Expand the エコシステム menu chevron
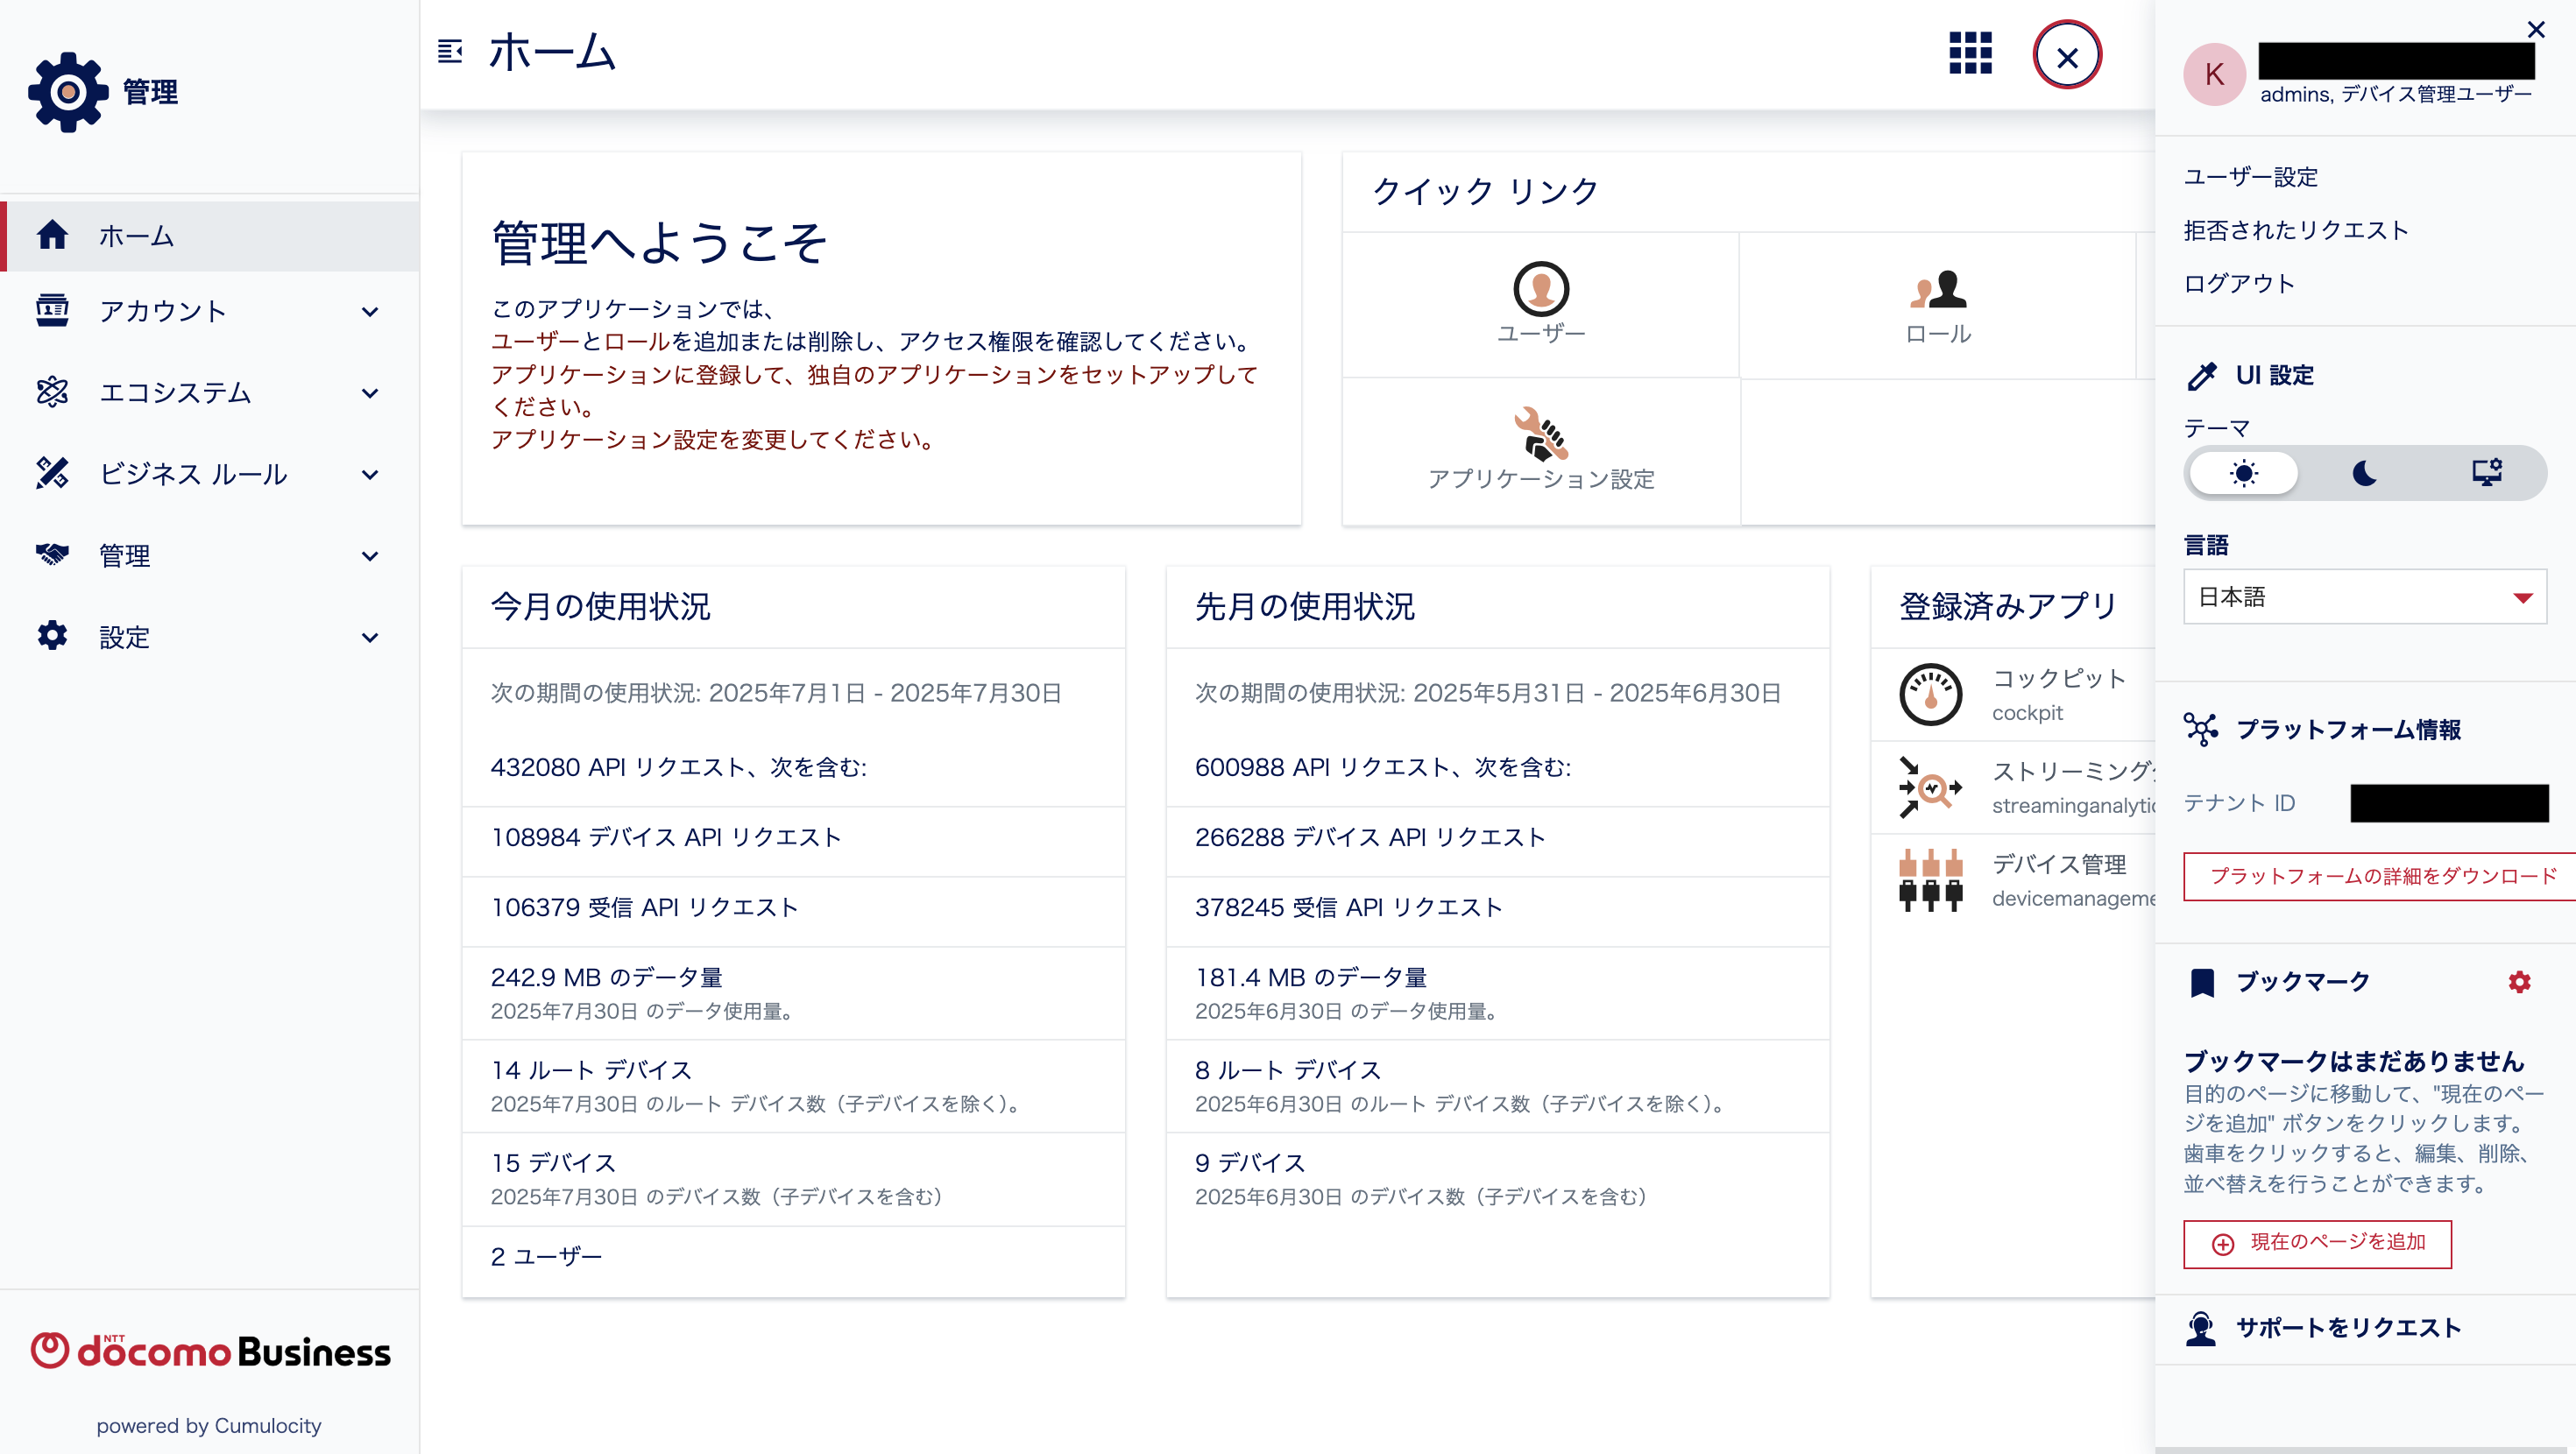Image resolution: width=2576 pixels, height=1454 pixels. click(370, 393)
